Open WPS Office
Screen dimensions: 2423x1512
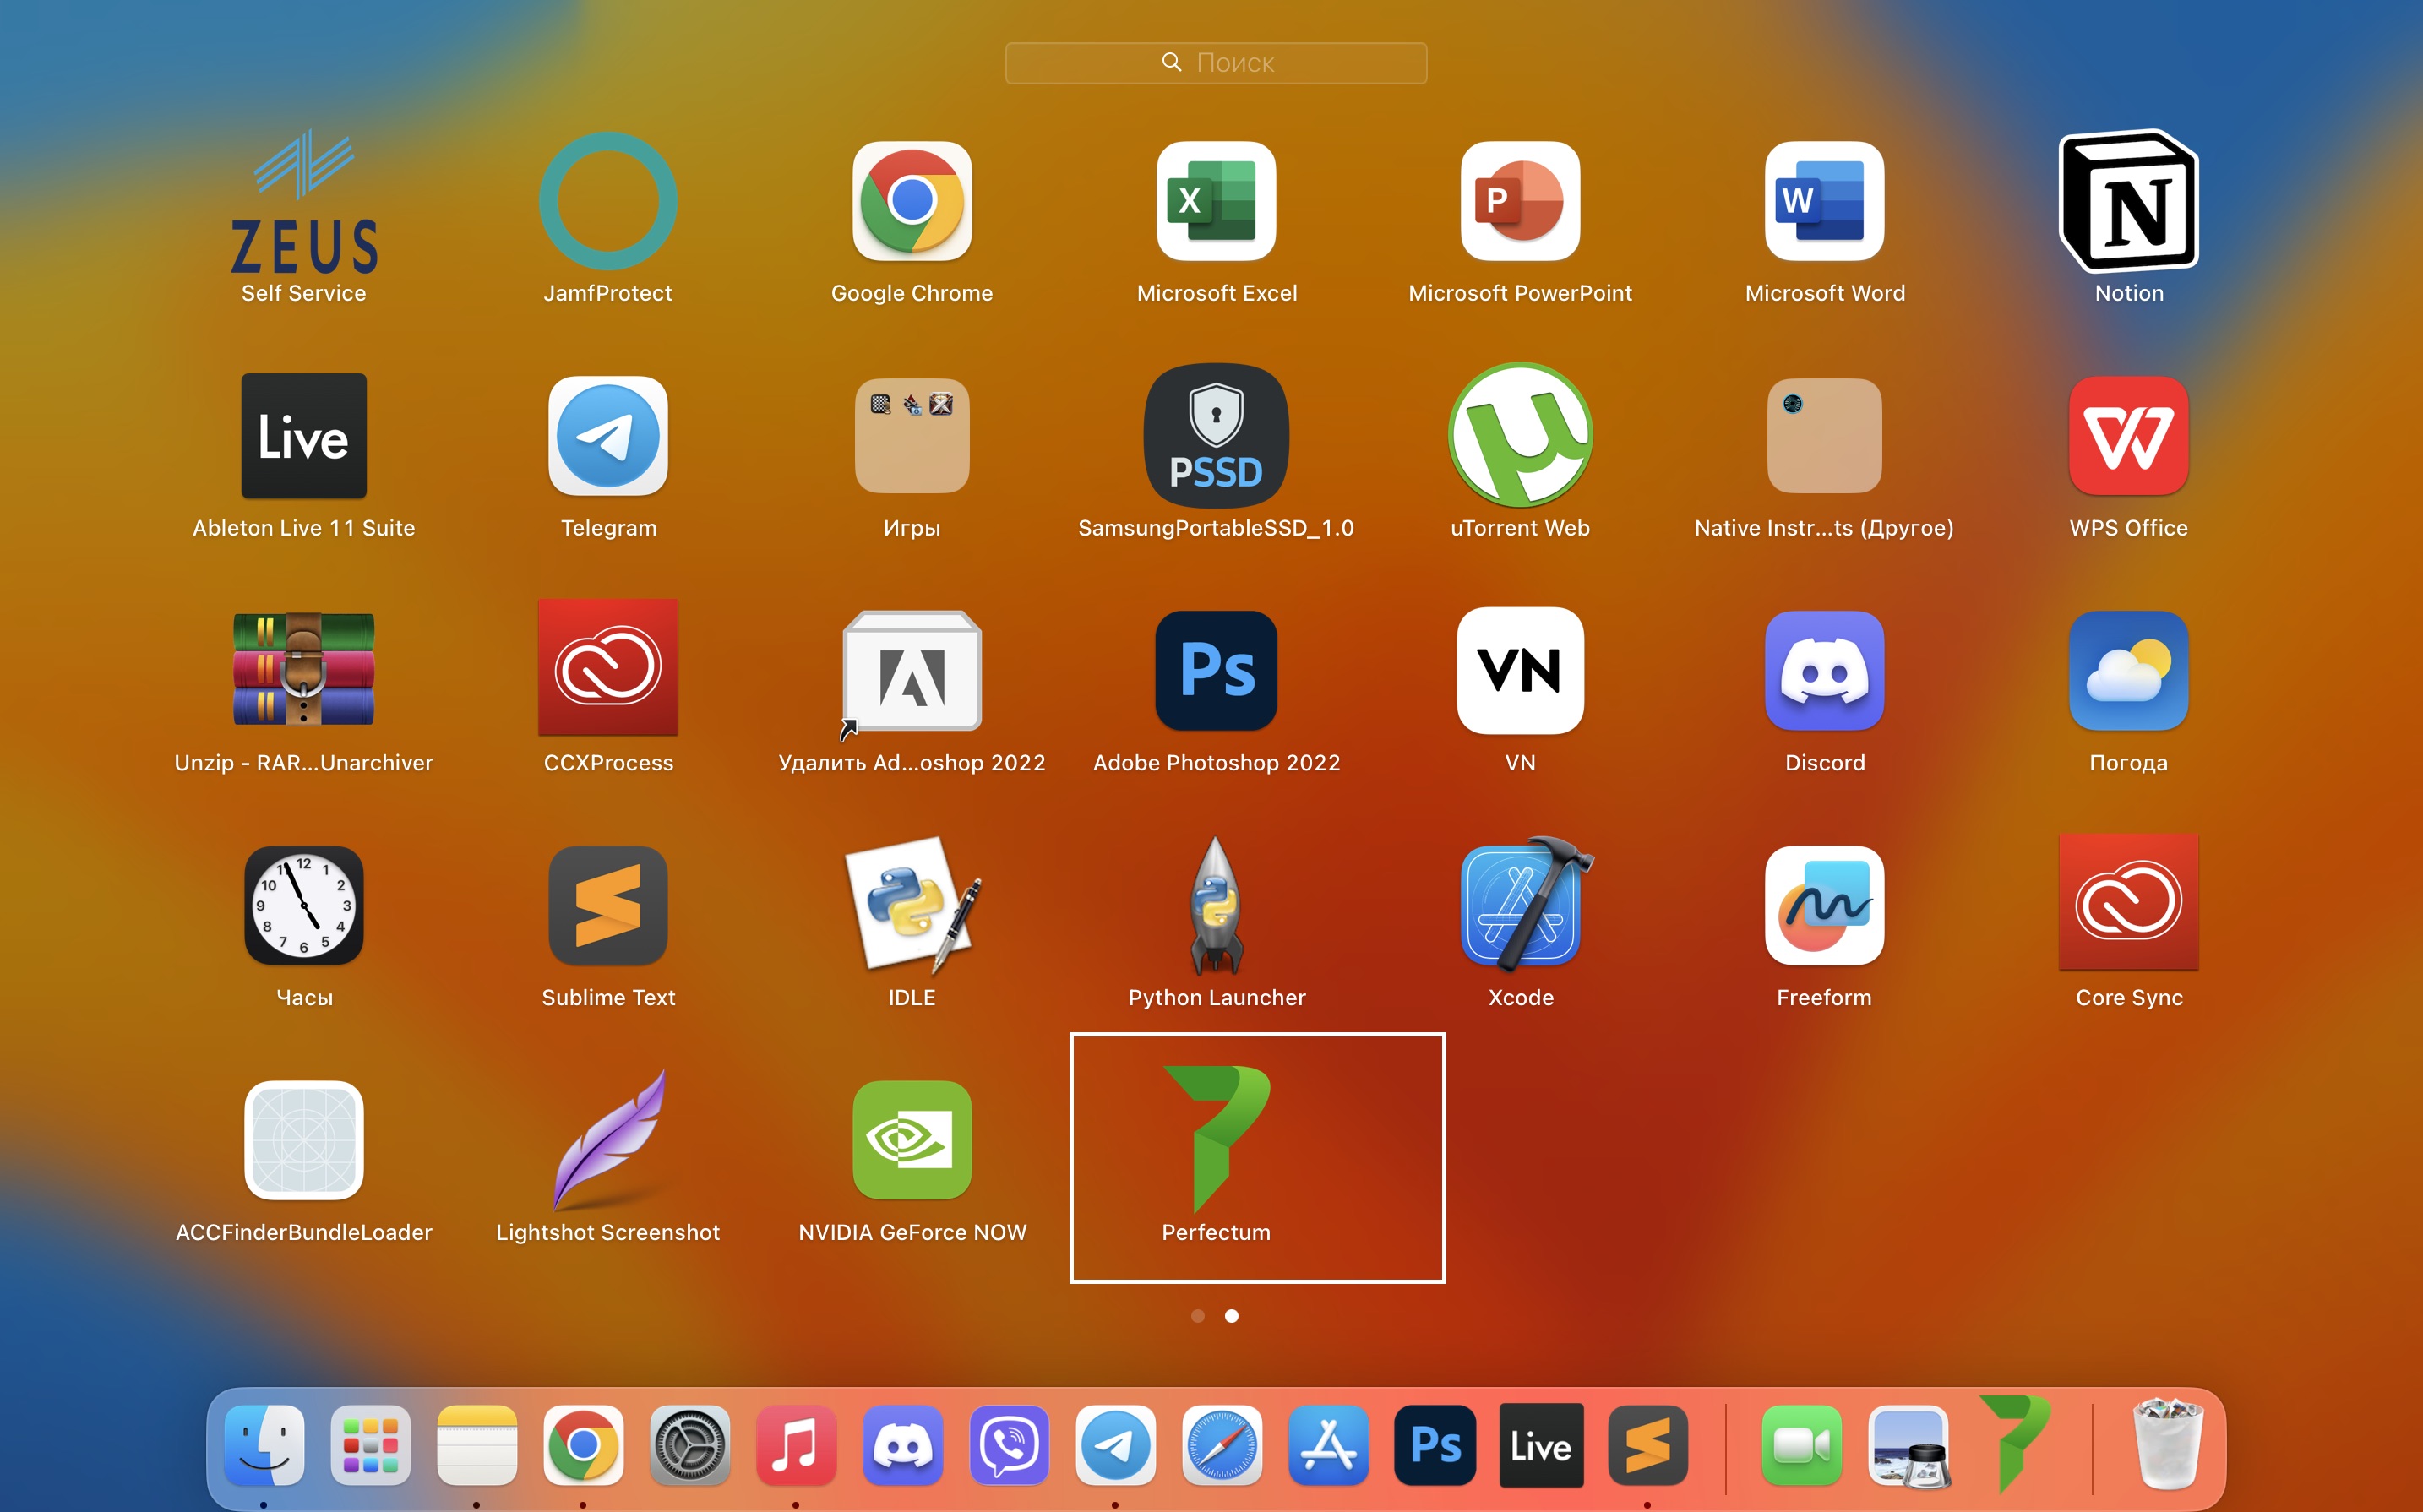tap(2128, 436)
